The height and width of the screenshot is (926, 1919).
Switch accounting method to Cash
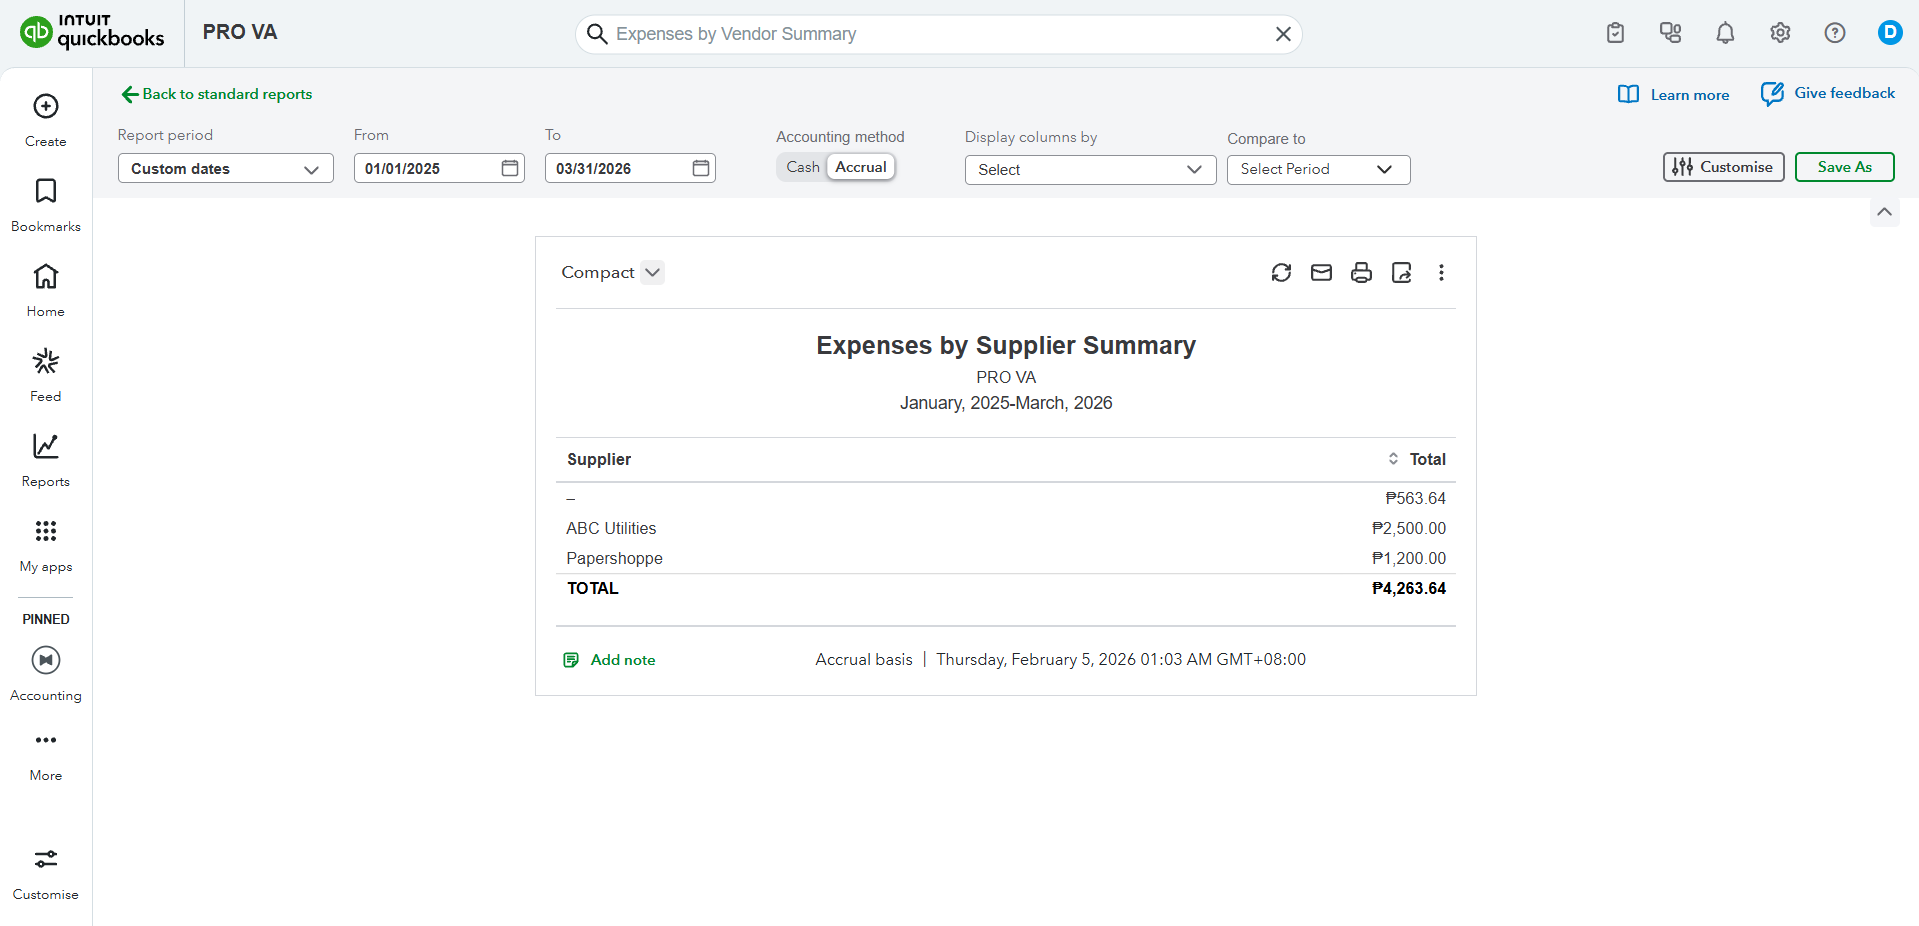pos(802,167)
